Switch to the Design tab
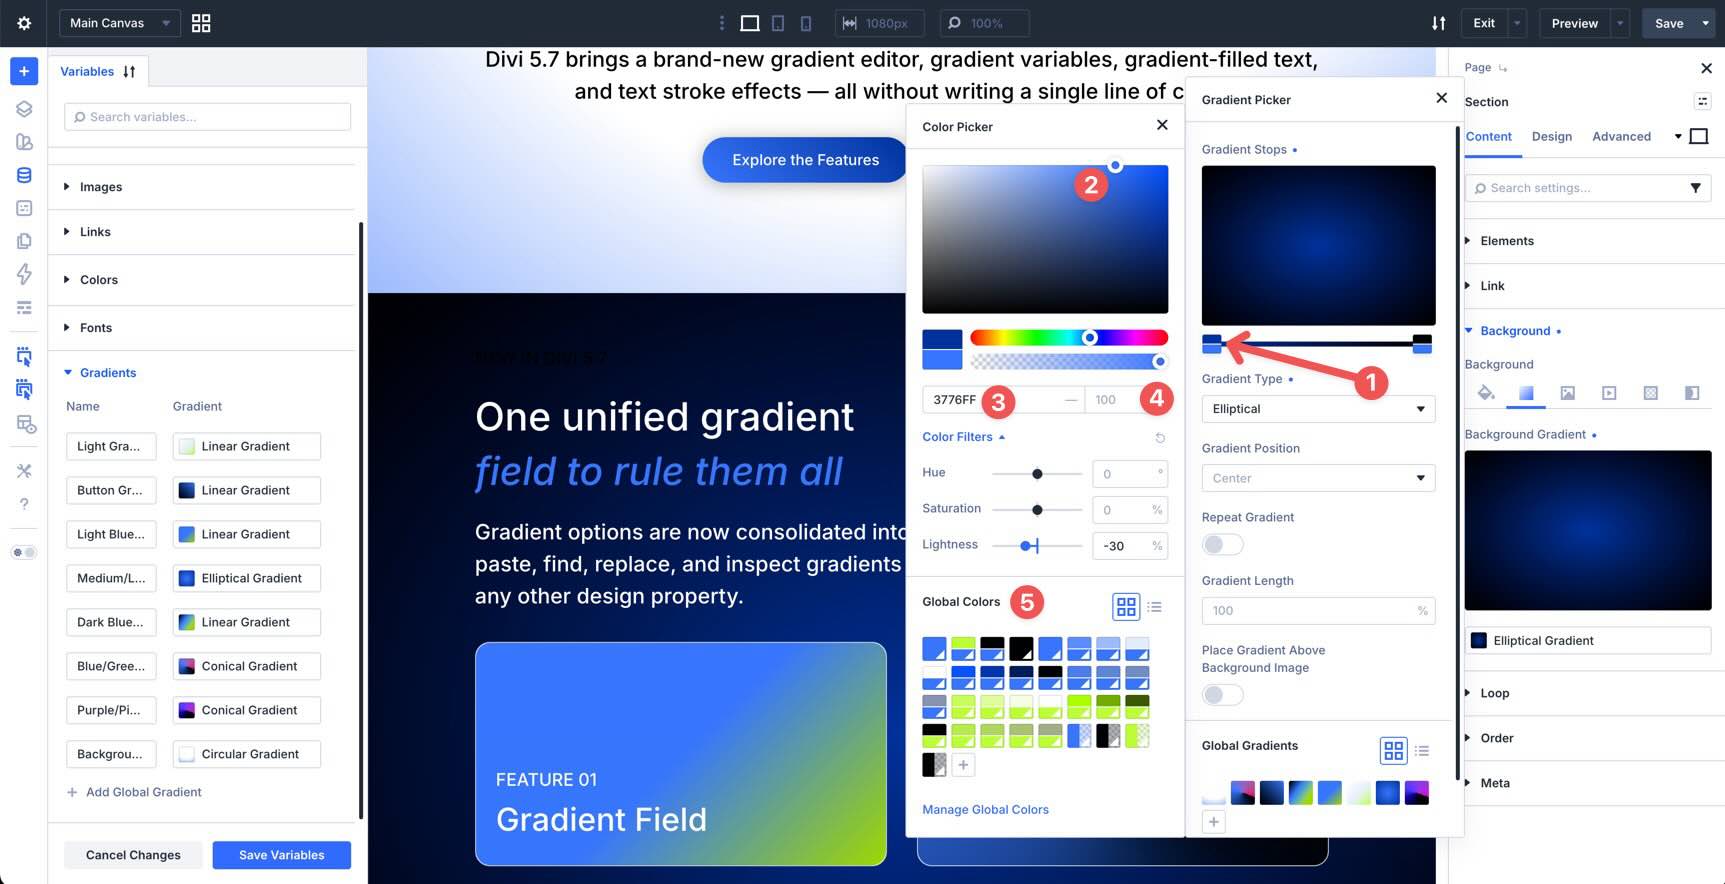Image resolution: width=1725 pixels, height=884 pixels. click(1551, 136)
